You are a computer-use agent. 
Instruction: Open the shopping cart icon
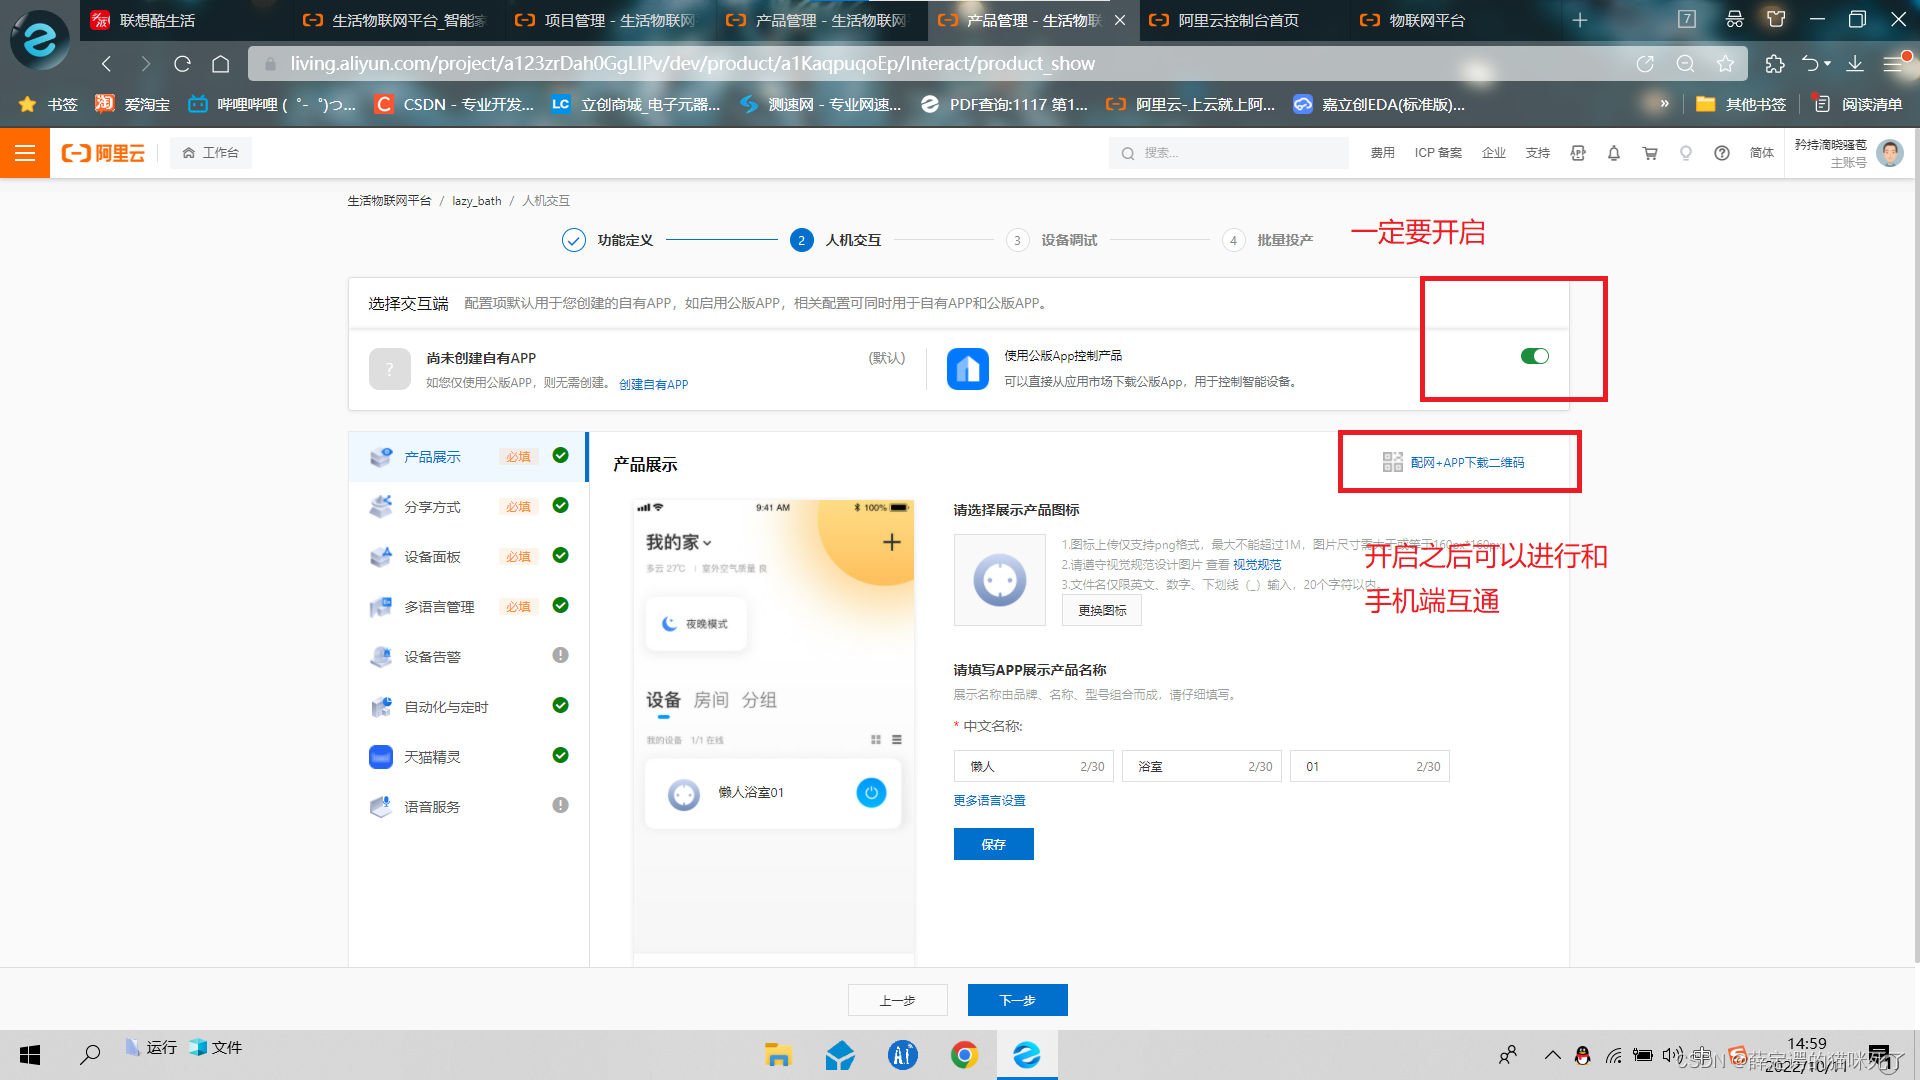tap(1650, 153)
